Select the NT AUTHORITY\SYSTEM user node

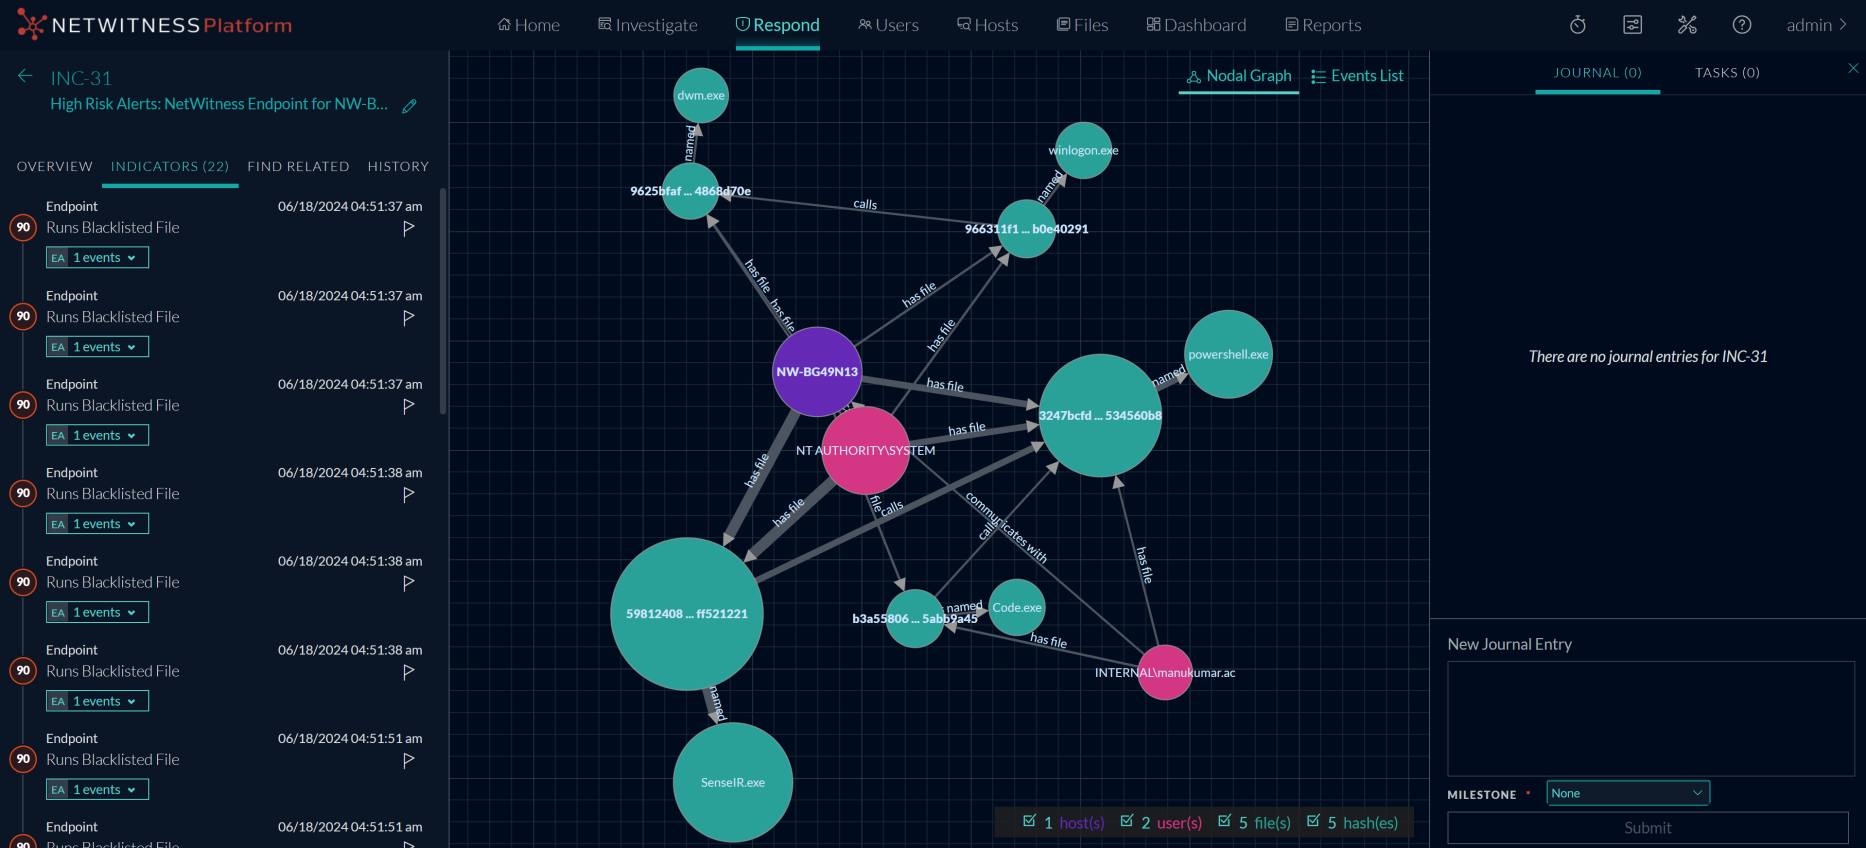pyautogui.click(x=865, y=450)
